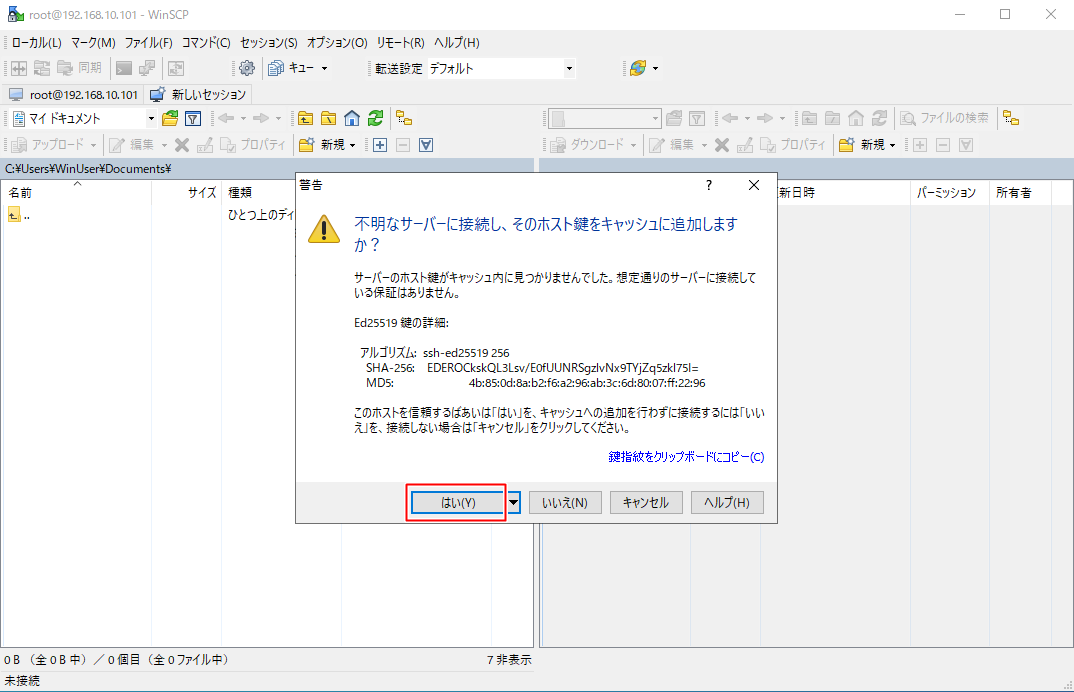1074x692 pixels.
Task: Open the セッション(S) menu
Action: coord(268,43)
